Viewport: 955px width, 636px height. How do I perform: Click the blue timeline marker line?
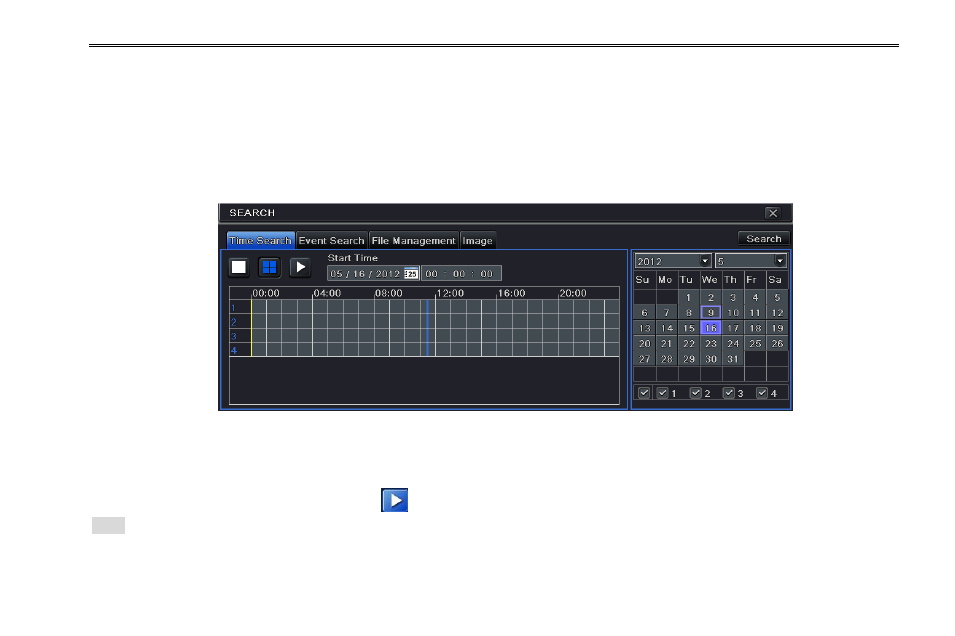(x=428, y=328)
